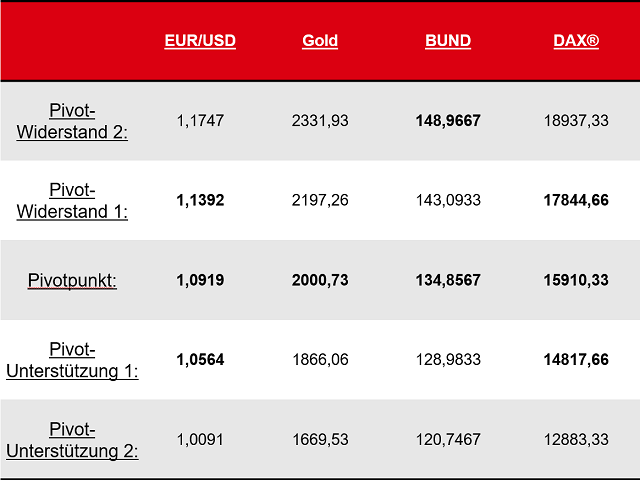
Task: Click bold BUND value 148,9667
Action: click(x=448, y=121)
